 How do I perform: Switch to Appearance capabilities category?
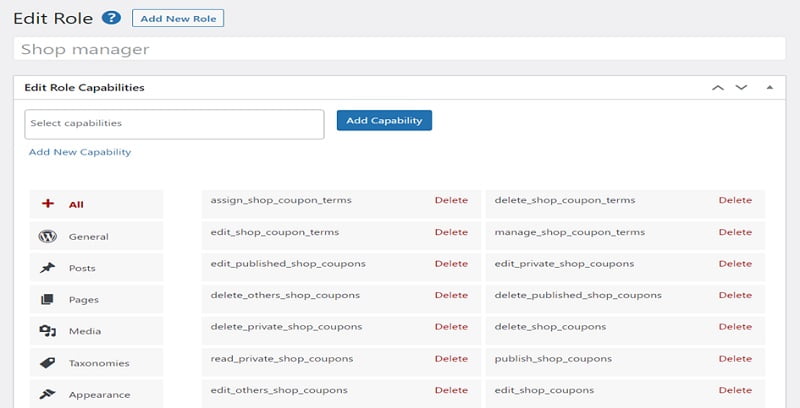pyautogui.click(x=96, y=394)
